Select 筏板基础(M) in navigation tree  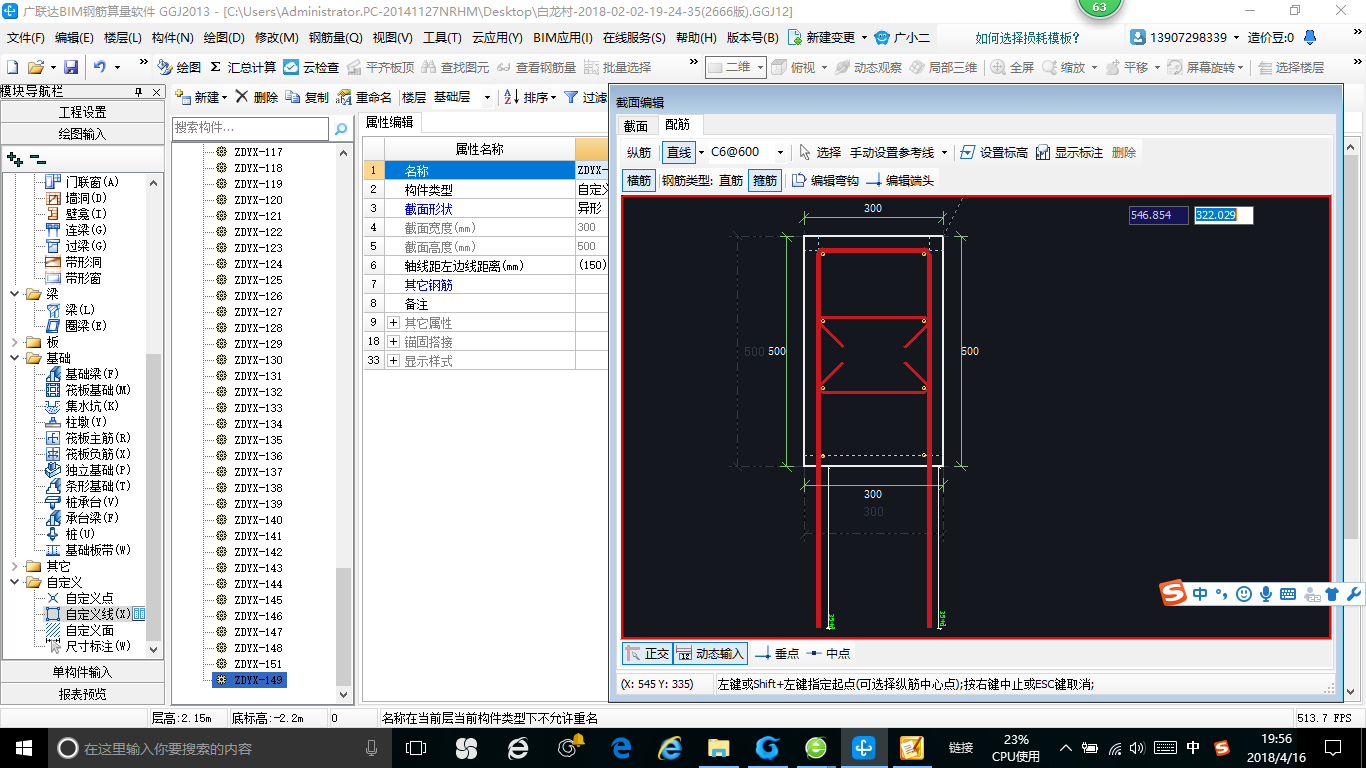[x=88, y=390]
